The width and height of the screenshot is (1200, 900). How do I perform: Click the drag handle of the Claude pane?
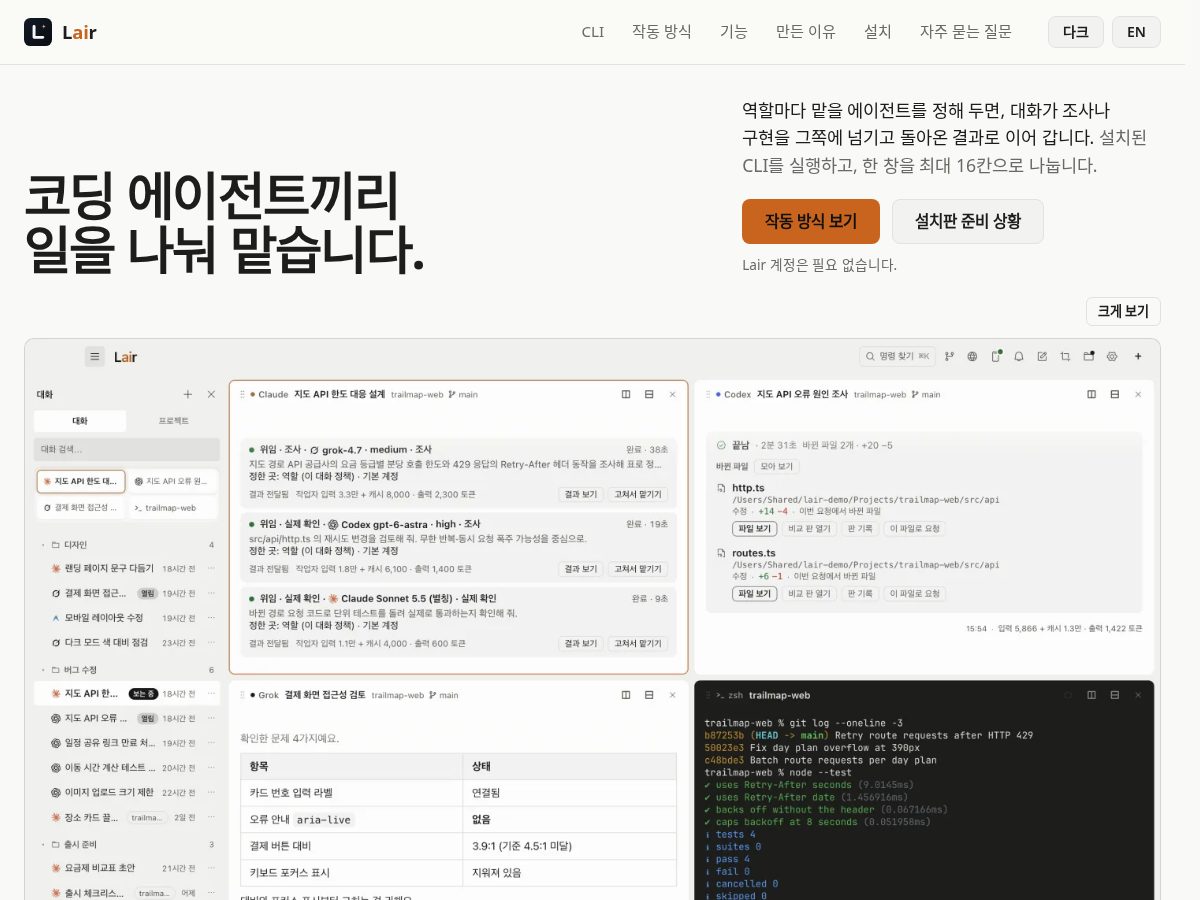click(242, 394)
